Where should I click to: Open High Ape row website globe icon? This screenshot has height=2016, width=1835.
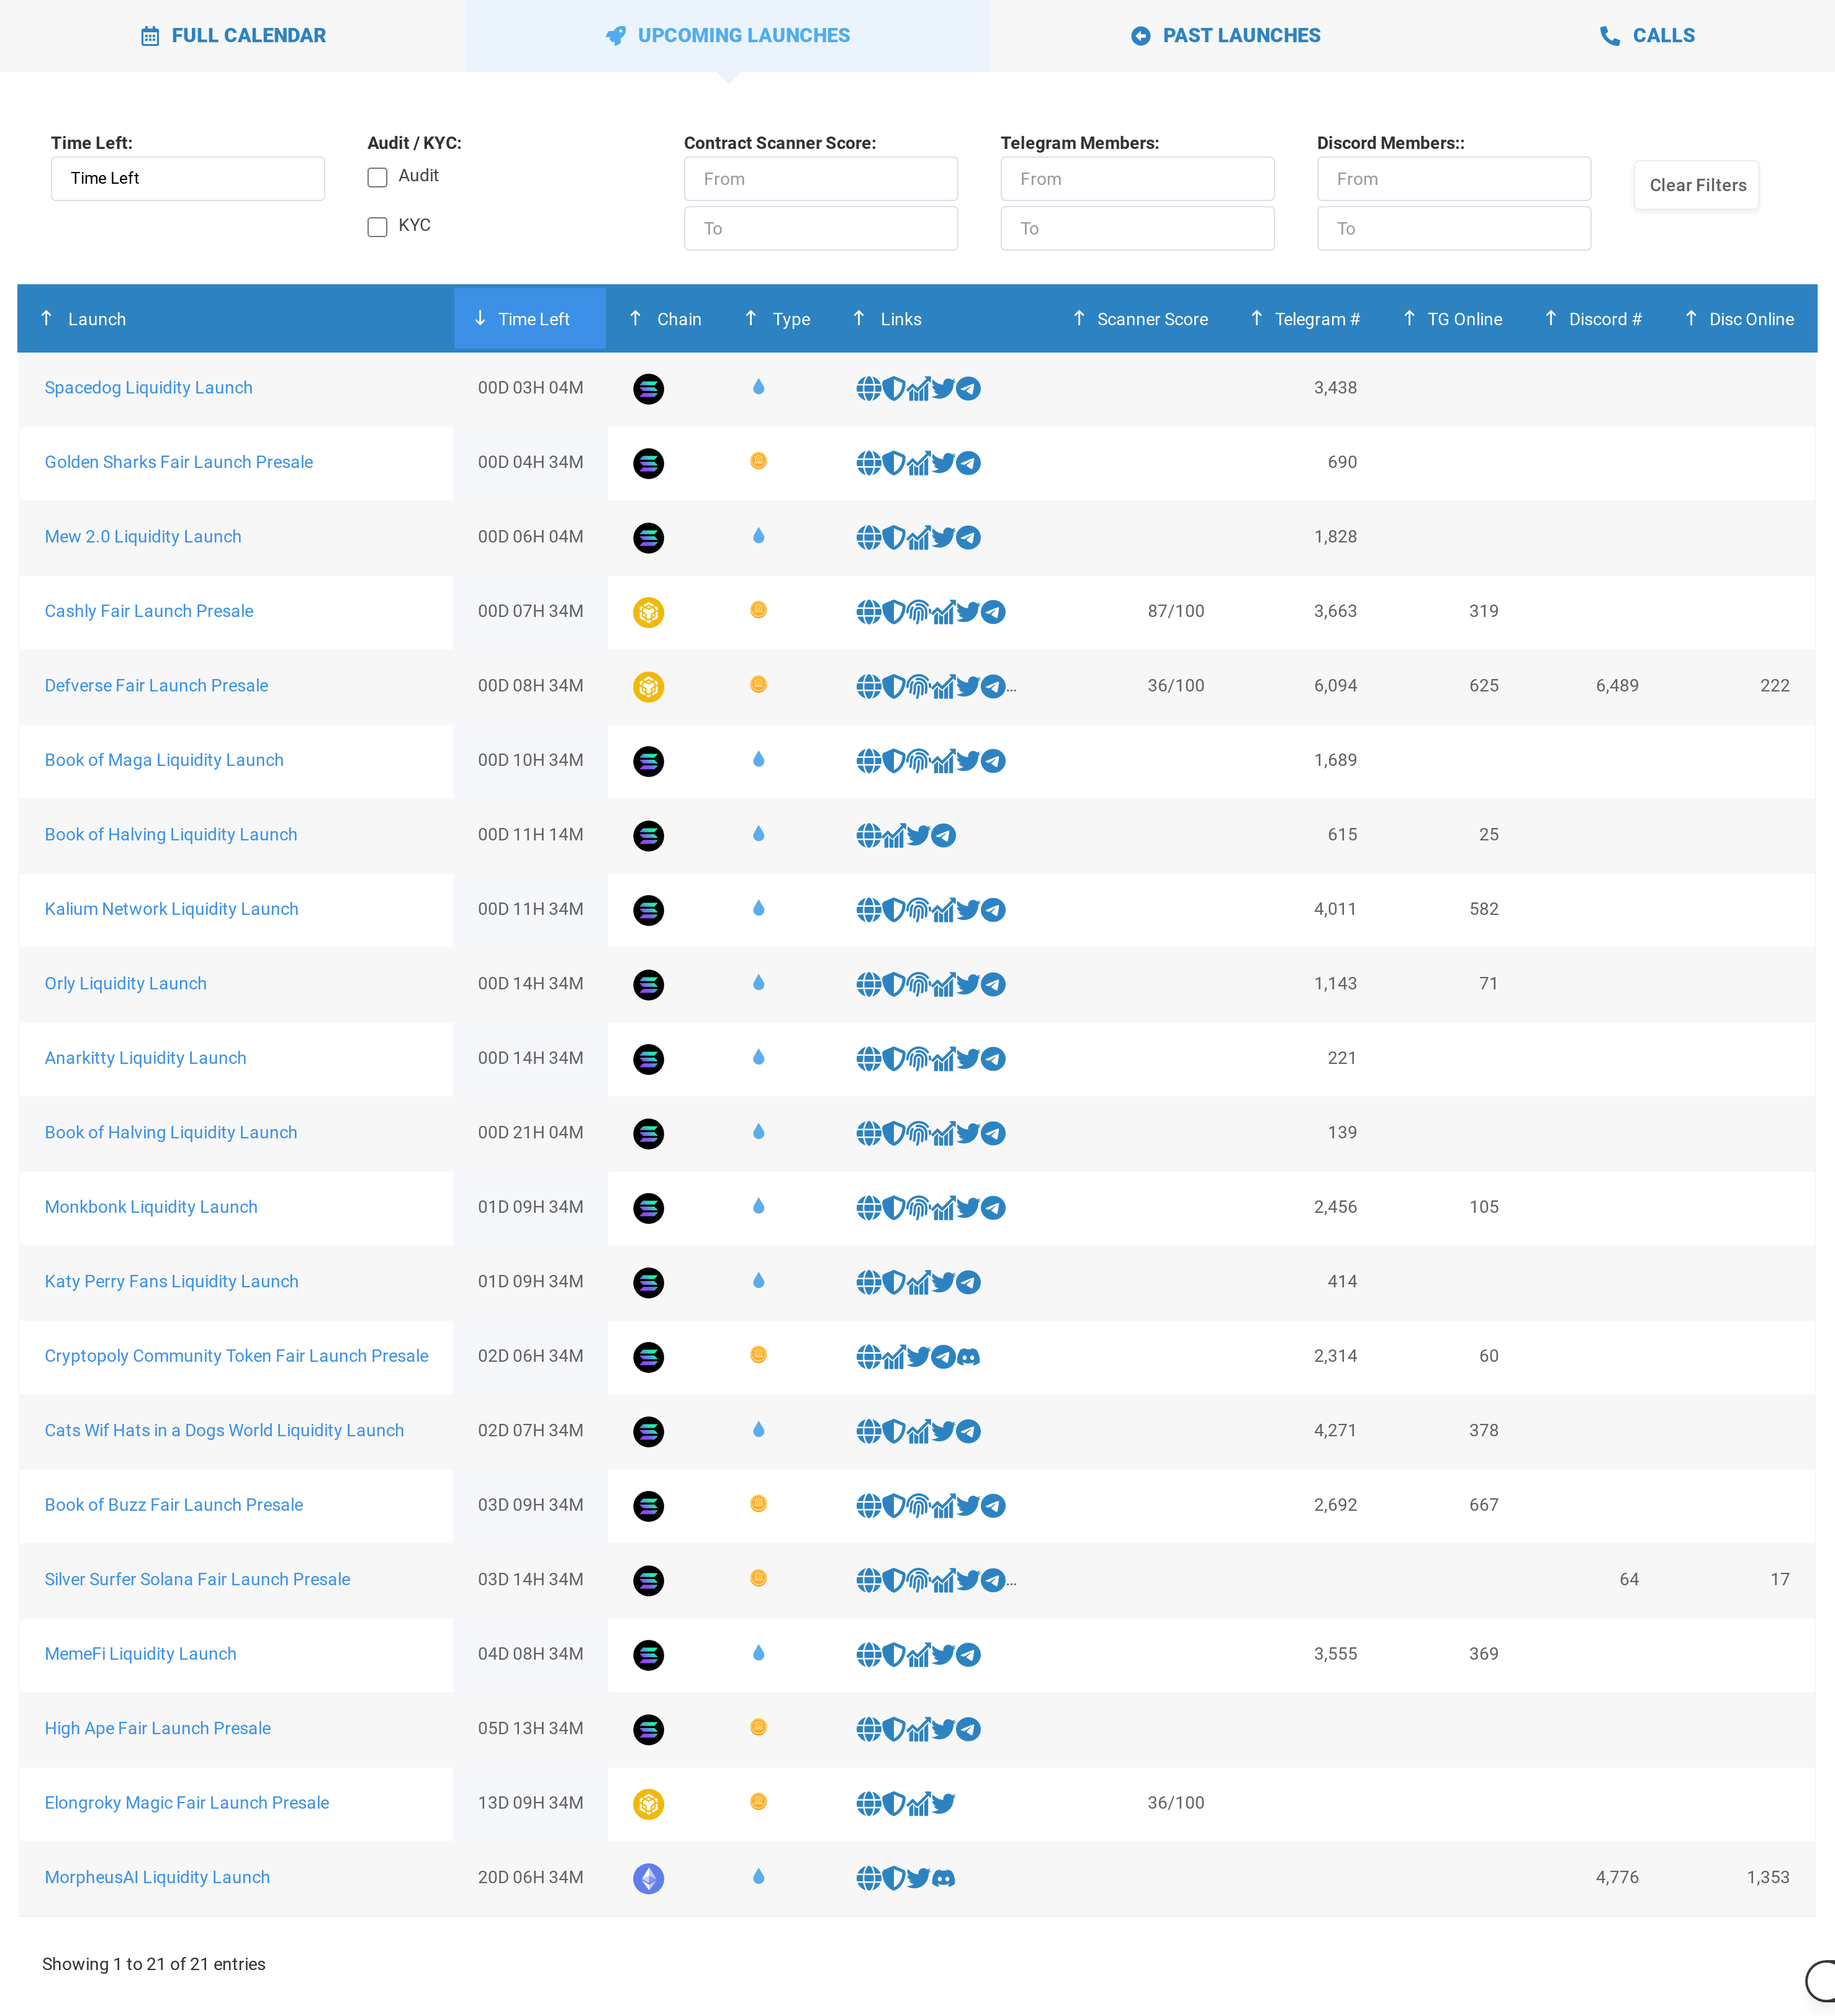coord(868,1729)
